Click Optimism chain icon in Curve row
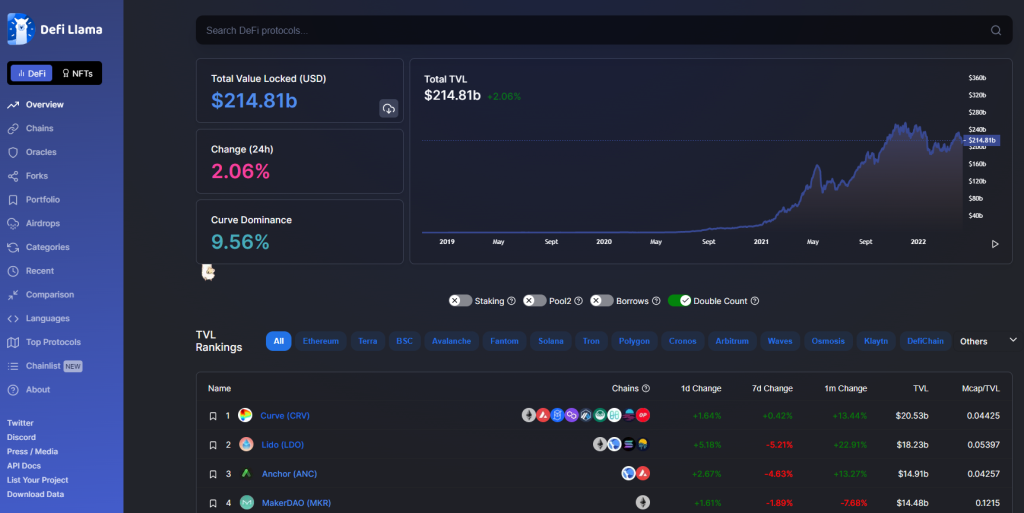 tap(643, 415)
